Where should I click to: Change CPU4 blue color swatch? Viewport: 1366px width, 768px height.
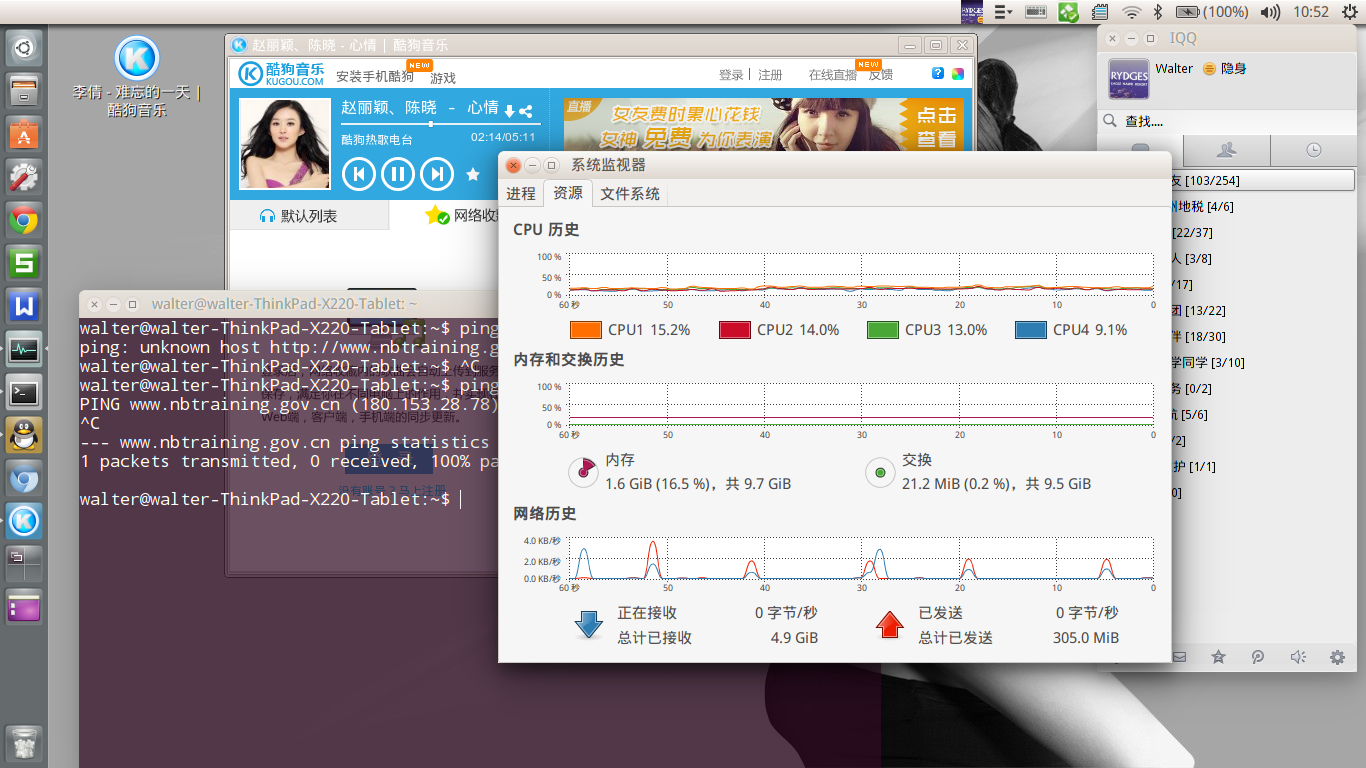pos(1031,330)
